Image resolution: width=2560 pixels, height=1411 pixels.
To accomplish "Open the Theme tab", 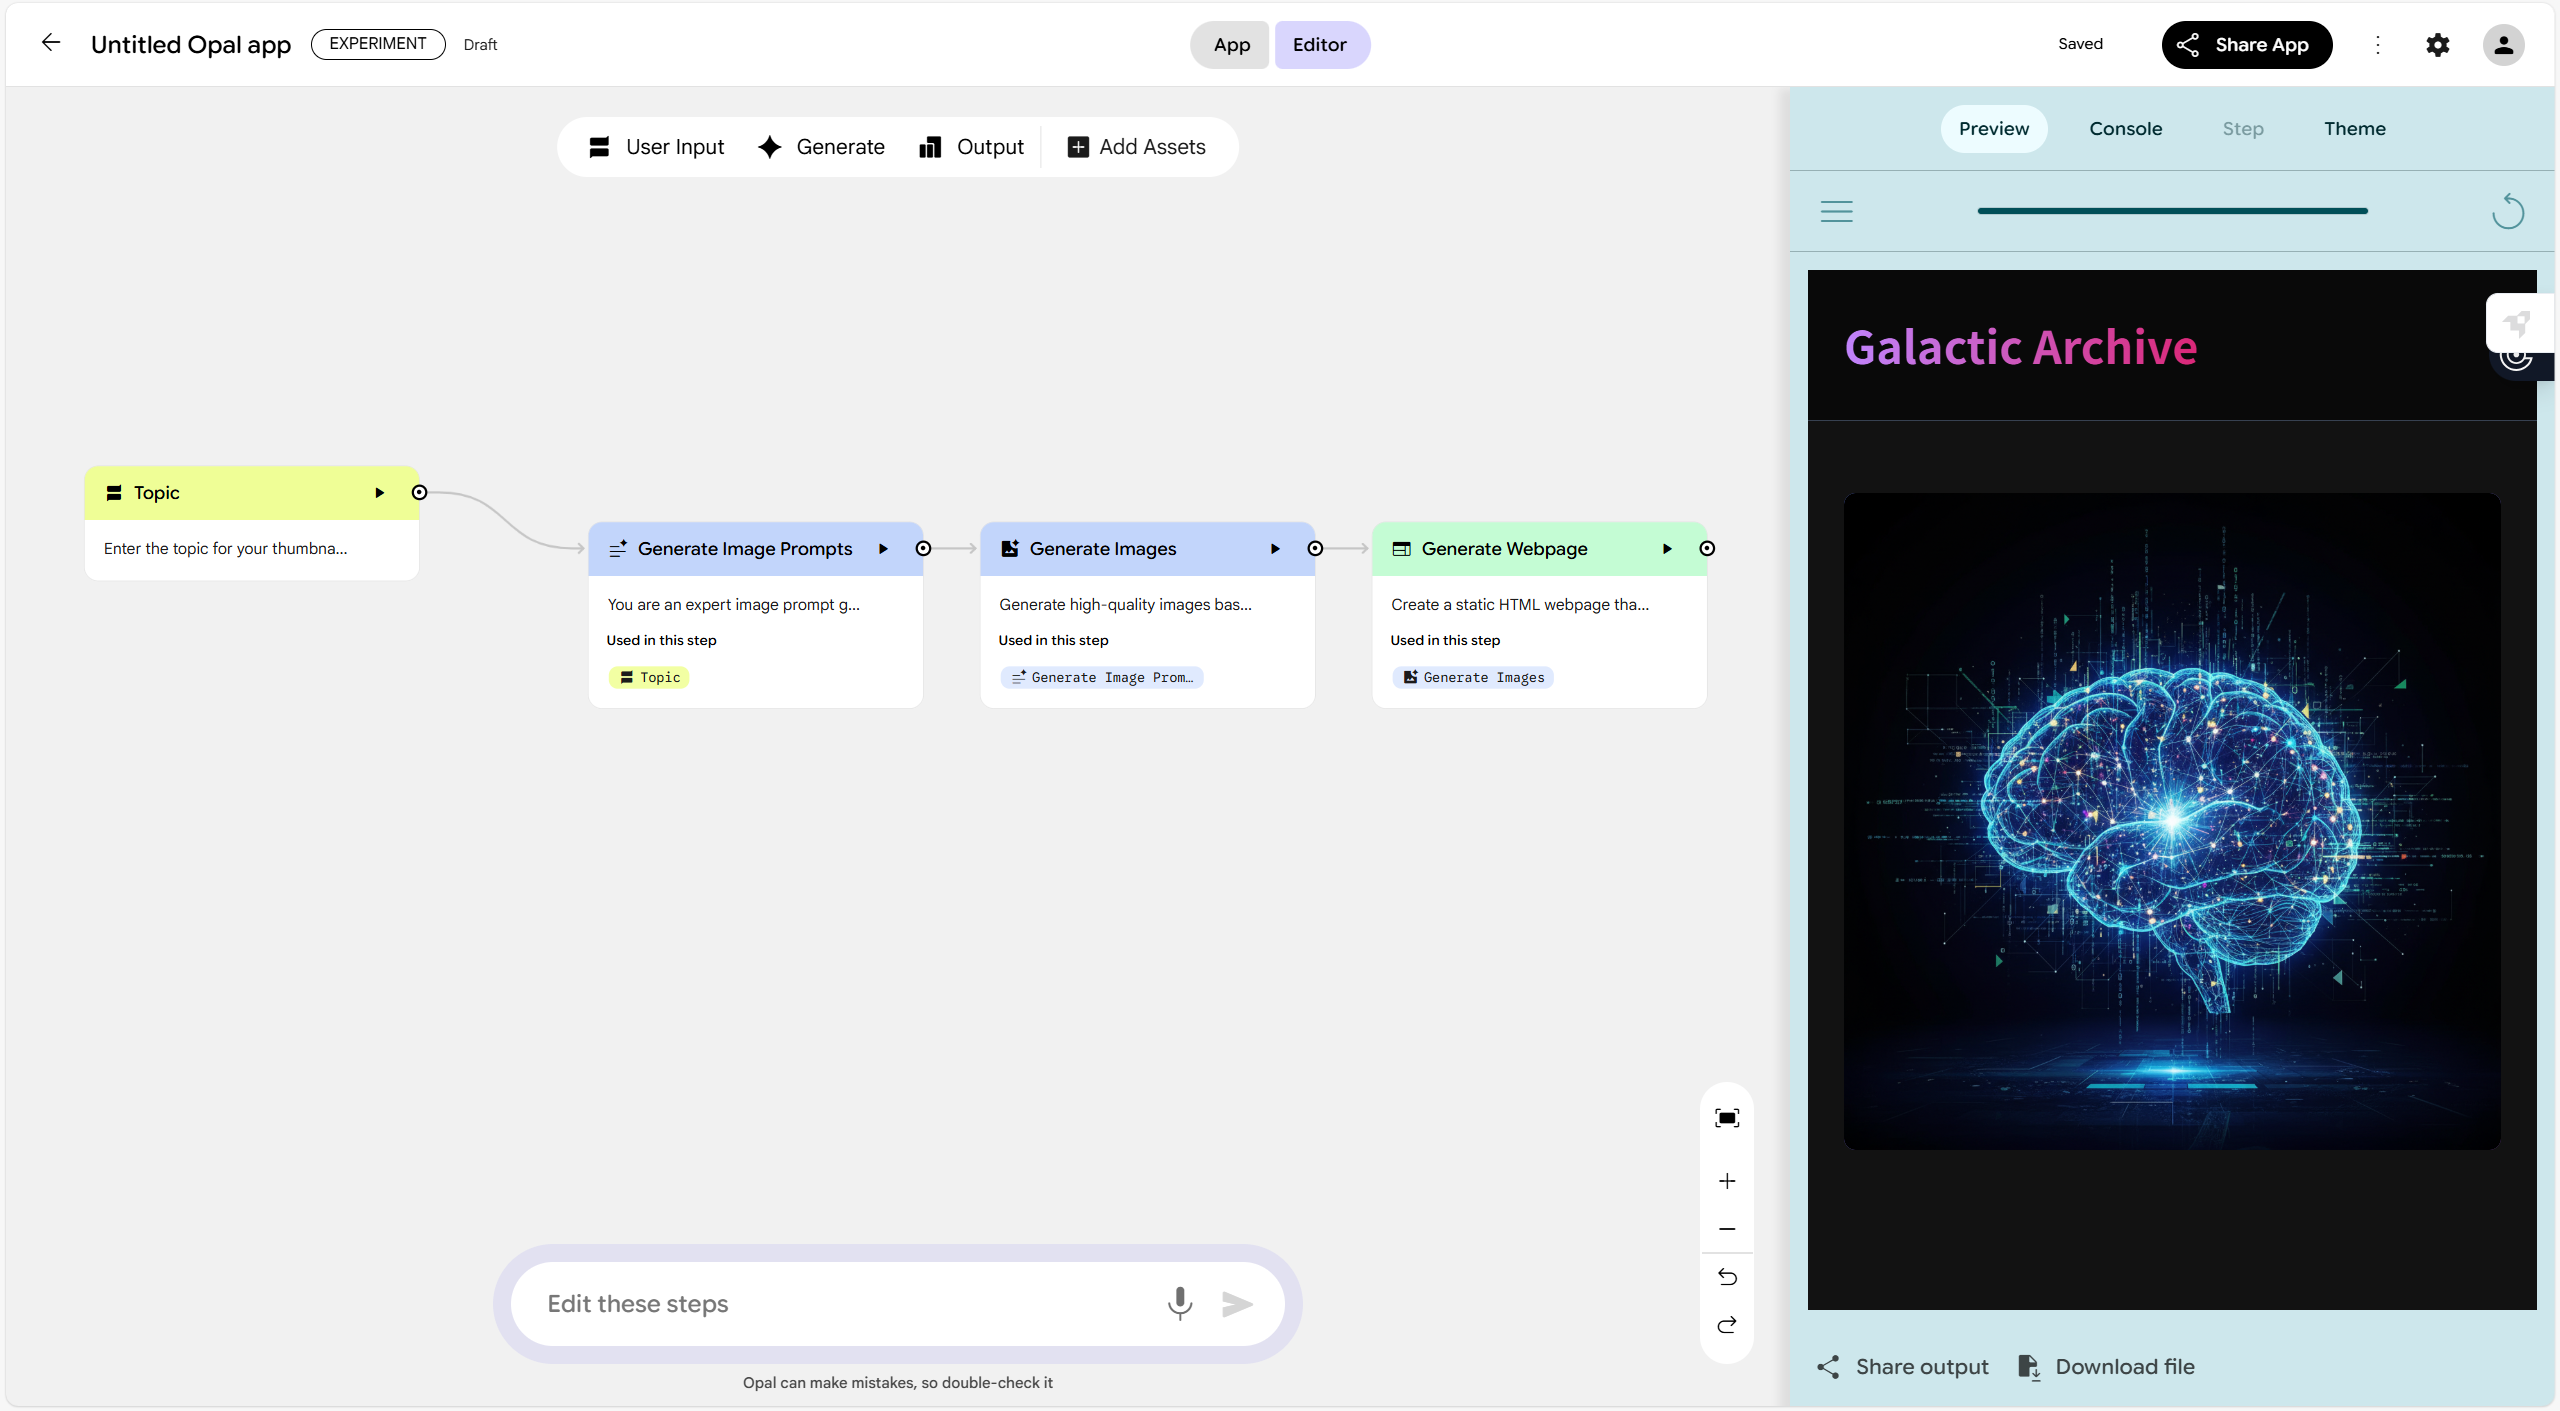I will coord(2354,129).
